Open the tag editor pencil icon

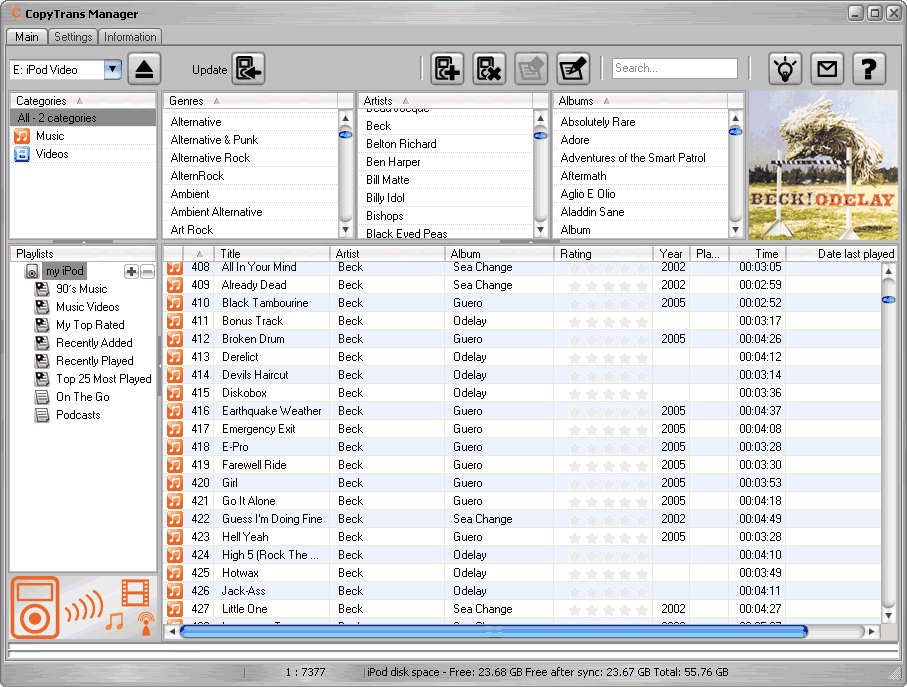pyautogui.click(x=573, y=69)
